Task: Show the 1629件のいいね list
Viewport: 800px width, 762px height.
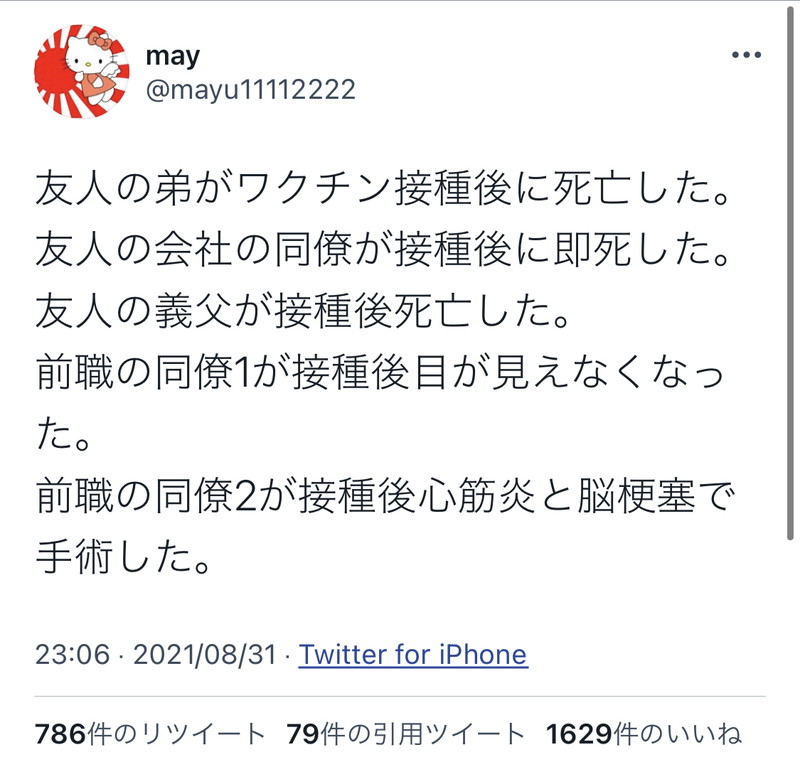Action: tap(643, 734)
